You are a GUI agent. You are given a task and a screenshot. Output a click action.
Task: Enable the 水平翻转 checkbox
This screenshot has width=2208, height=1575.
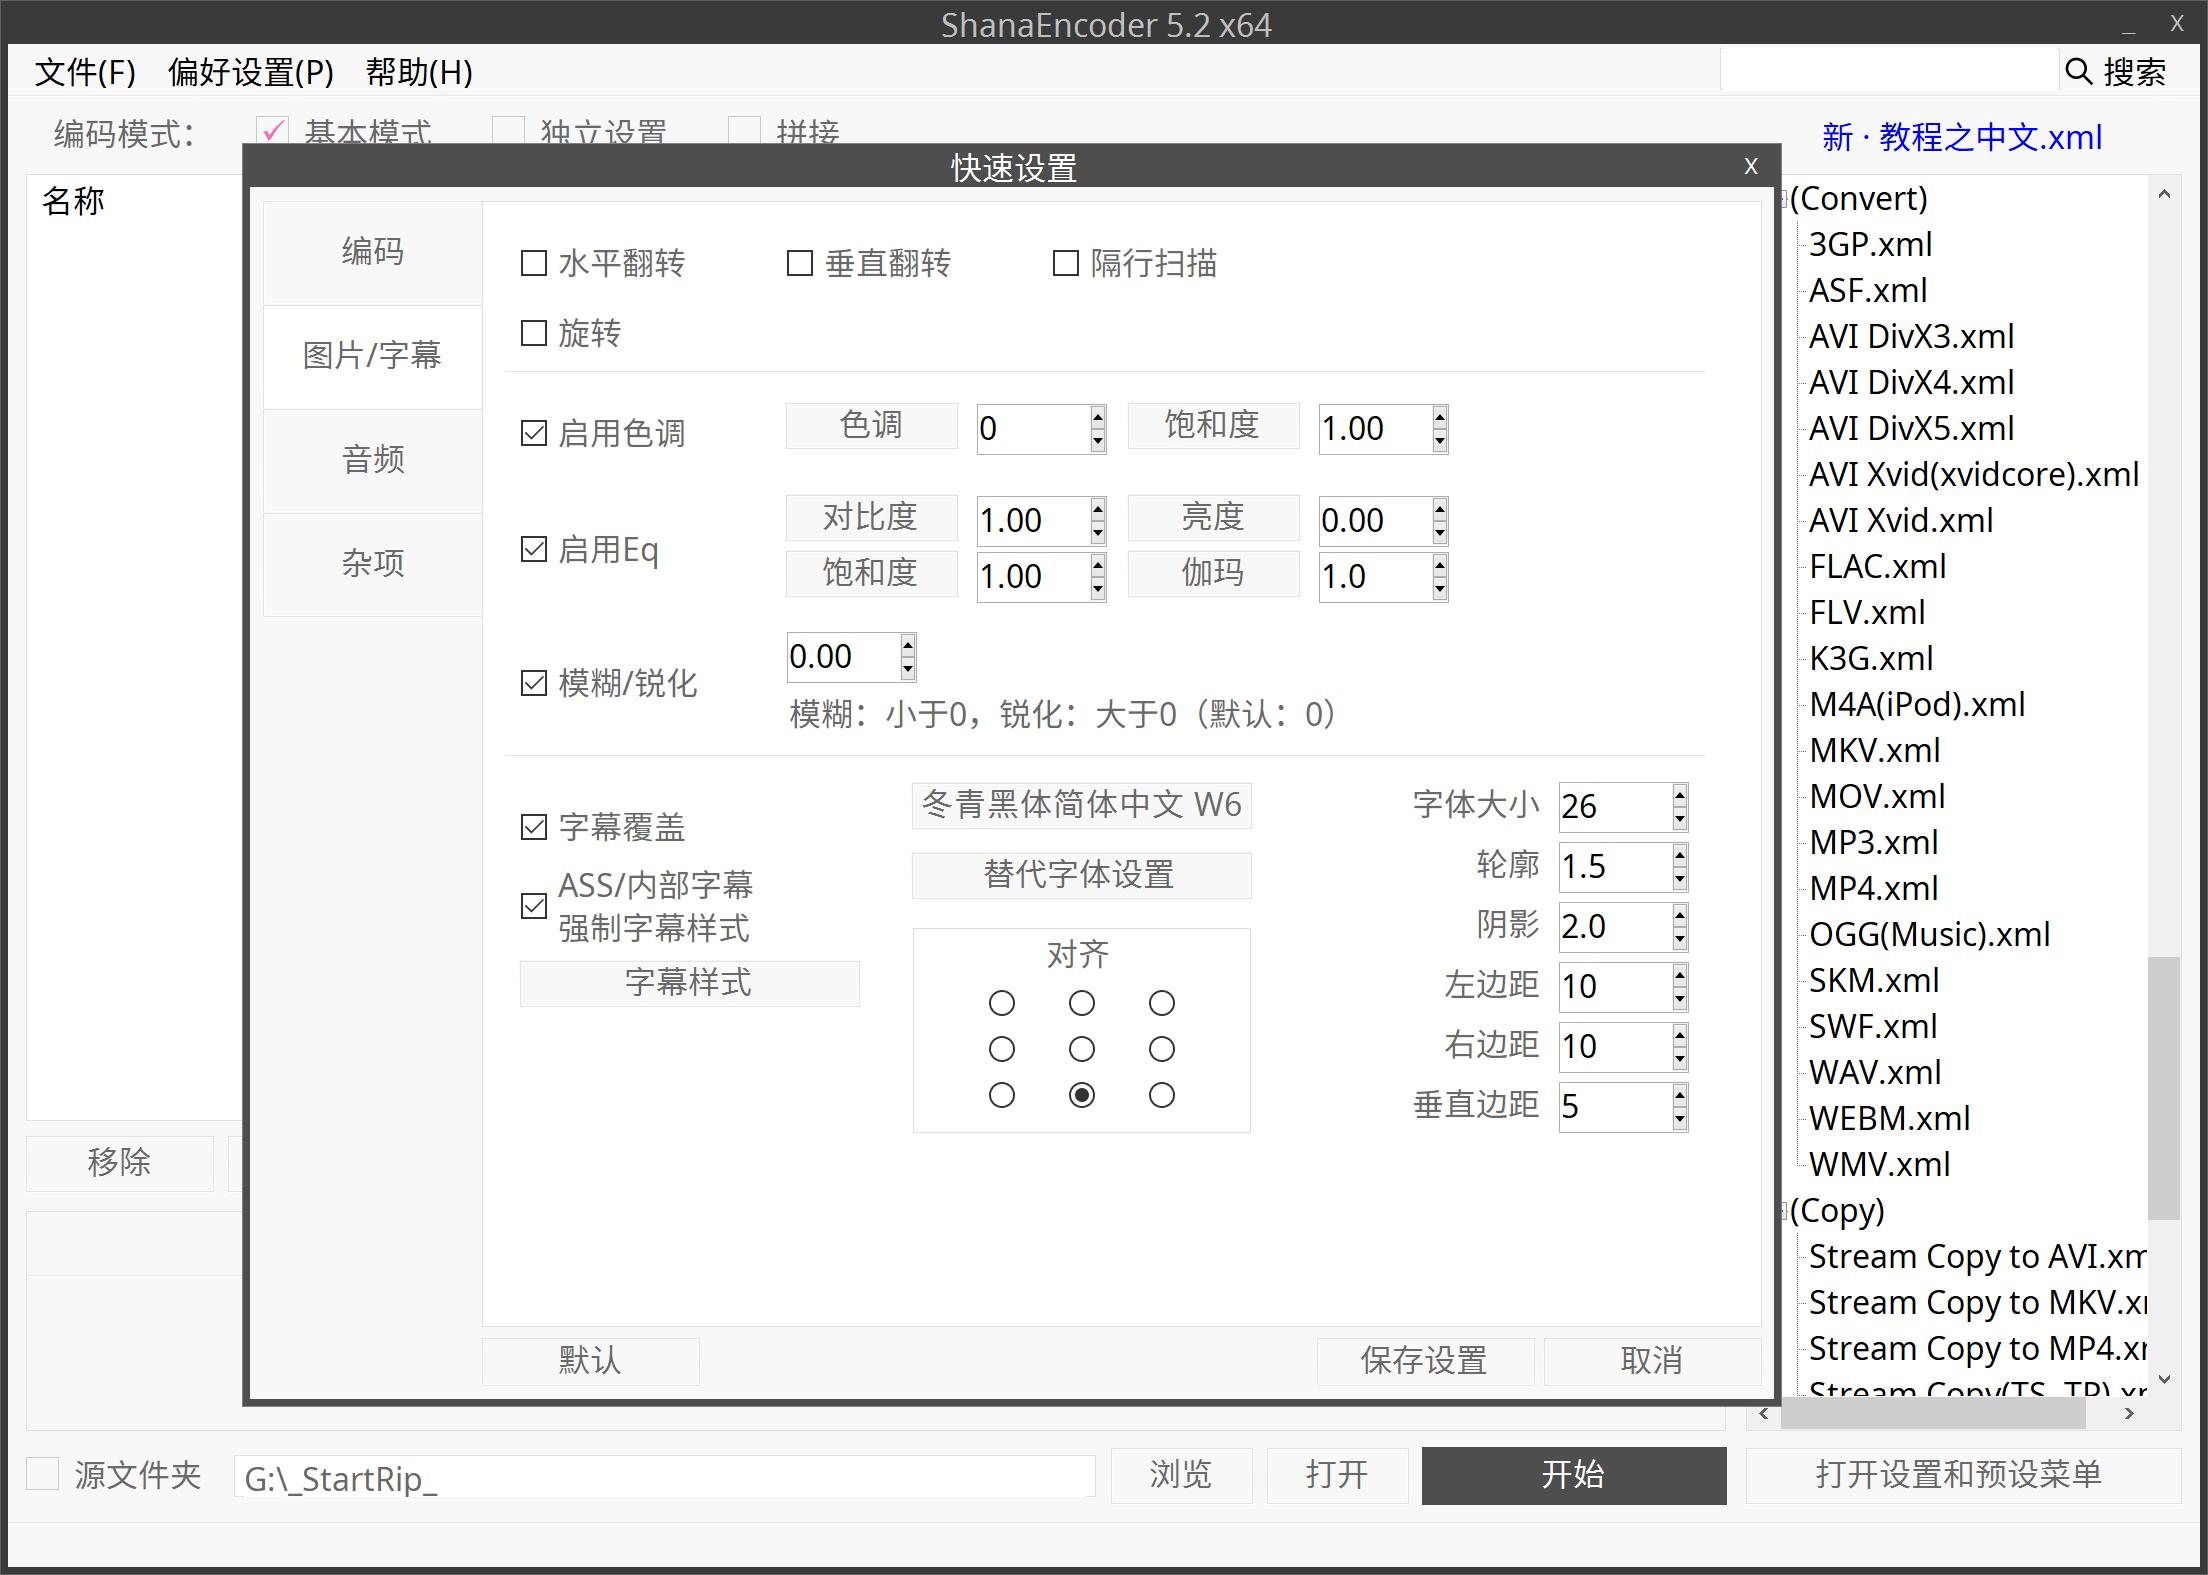[x=534, y=264]
